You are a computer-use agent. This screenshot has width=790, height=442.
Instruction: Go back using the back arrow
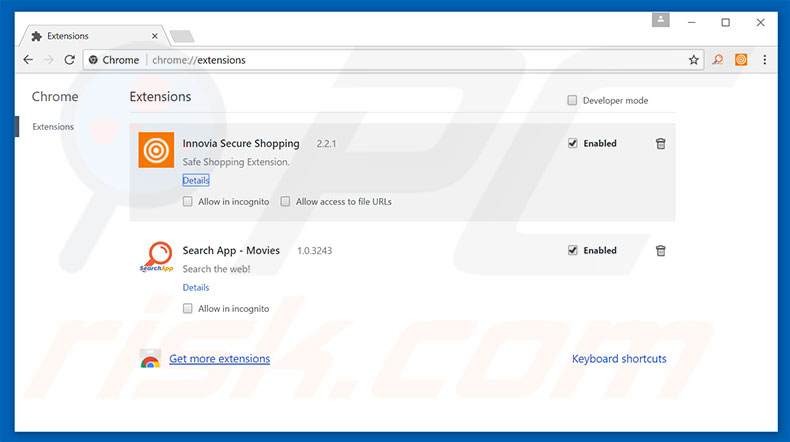[28, 60]
